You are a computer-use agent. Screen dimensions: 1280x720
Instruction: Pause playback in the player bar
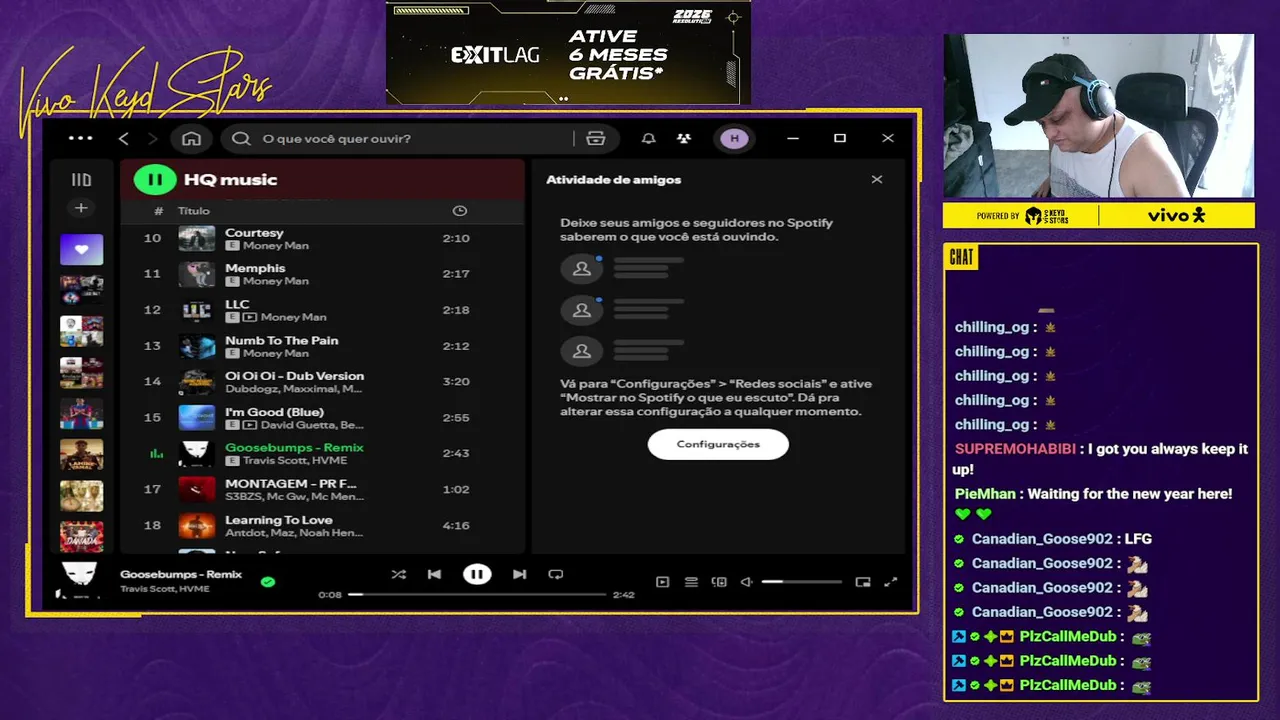(x=477, y=574)
